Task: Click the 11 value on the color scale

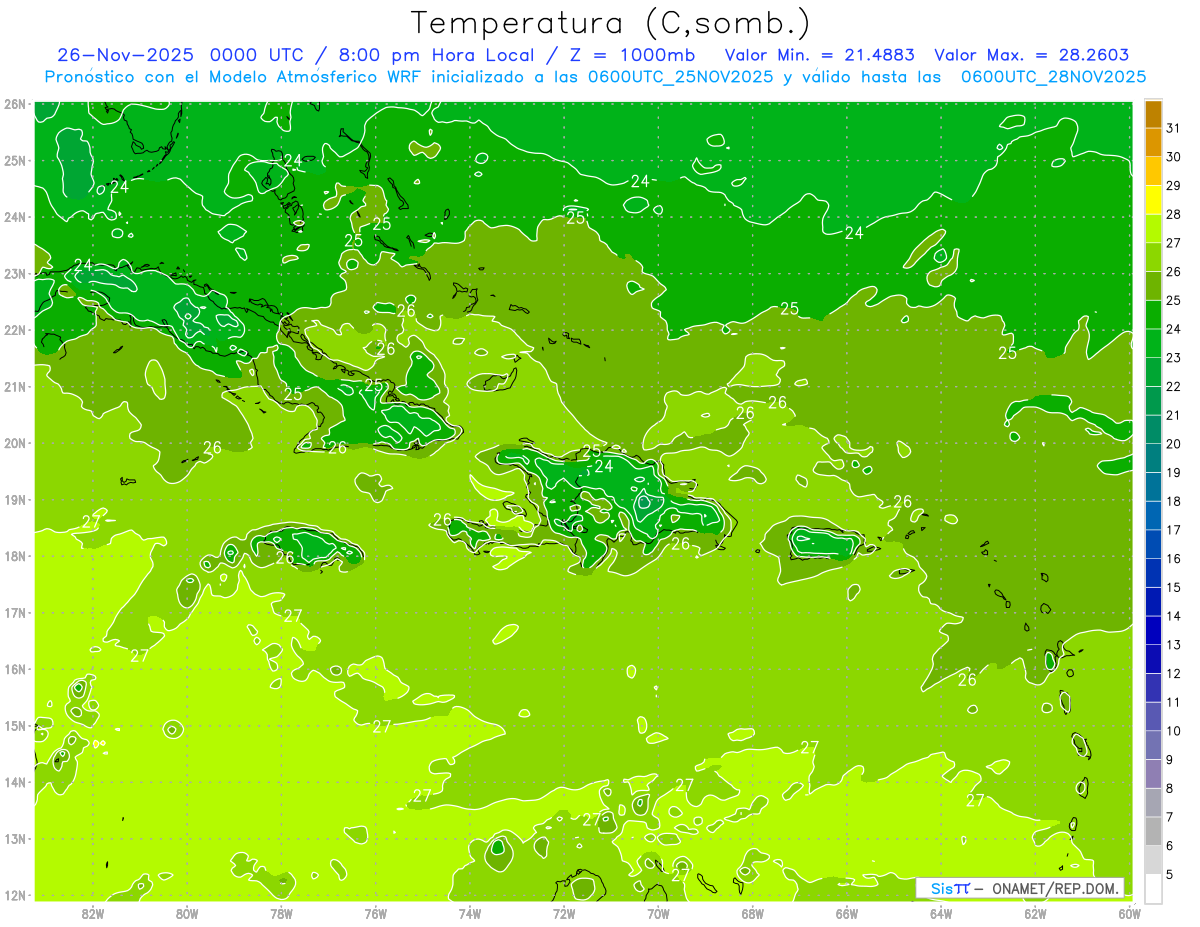Action: [x=1173, y=702]
